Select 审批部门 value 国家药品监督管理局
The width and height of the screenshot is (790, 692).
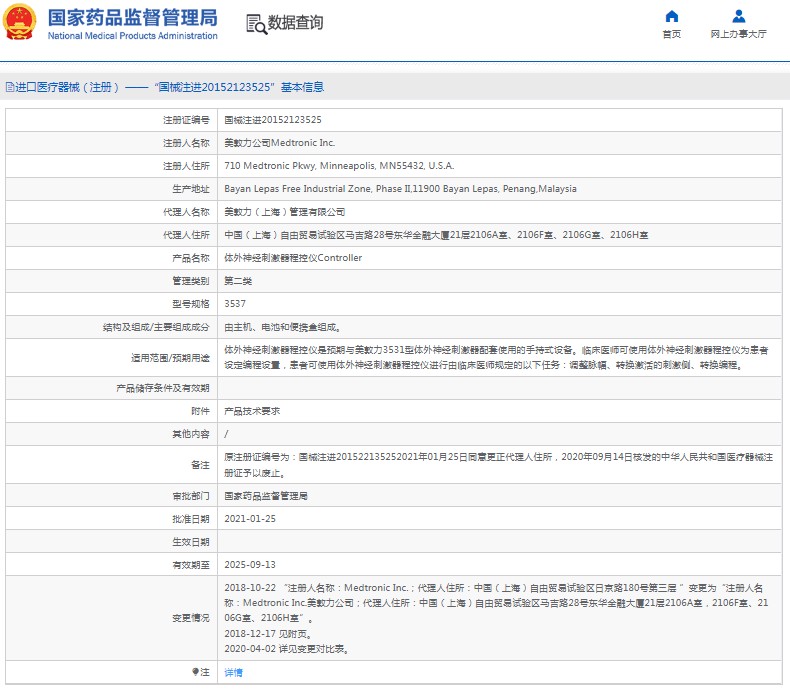[x=266, y=496]
